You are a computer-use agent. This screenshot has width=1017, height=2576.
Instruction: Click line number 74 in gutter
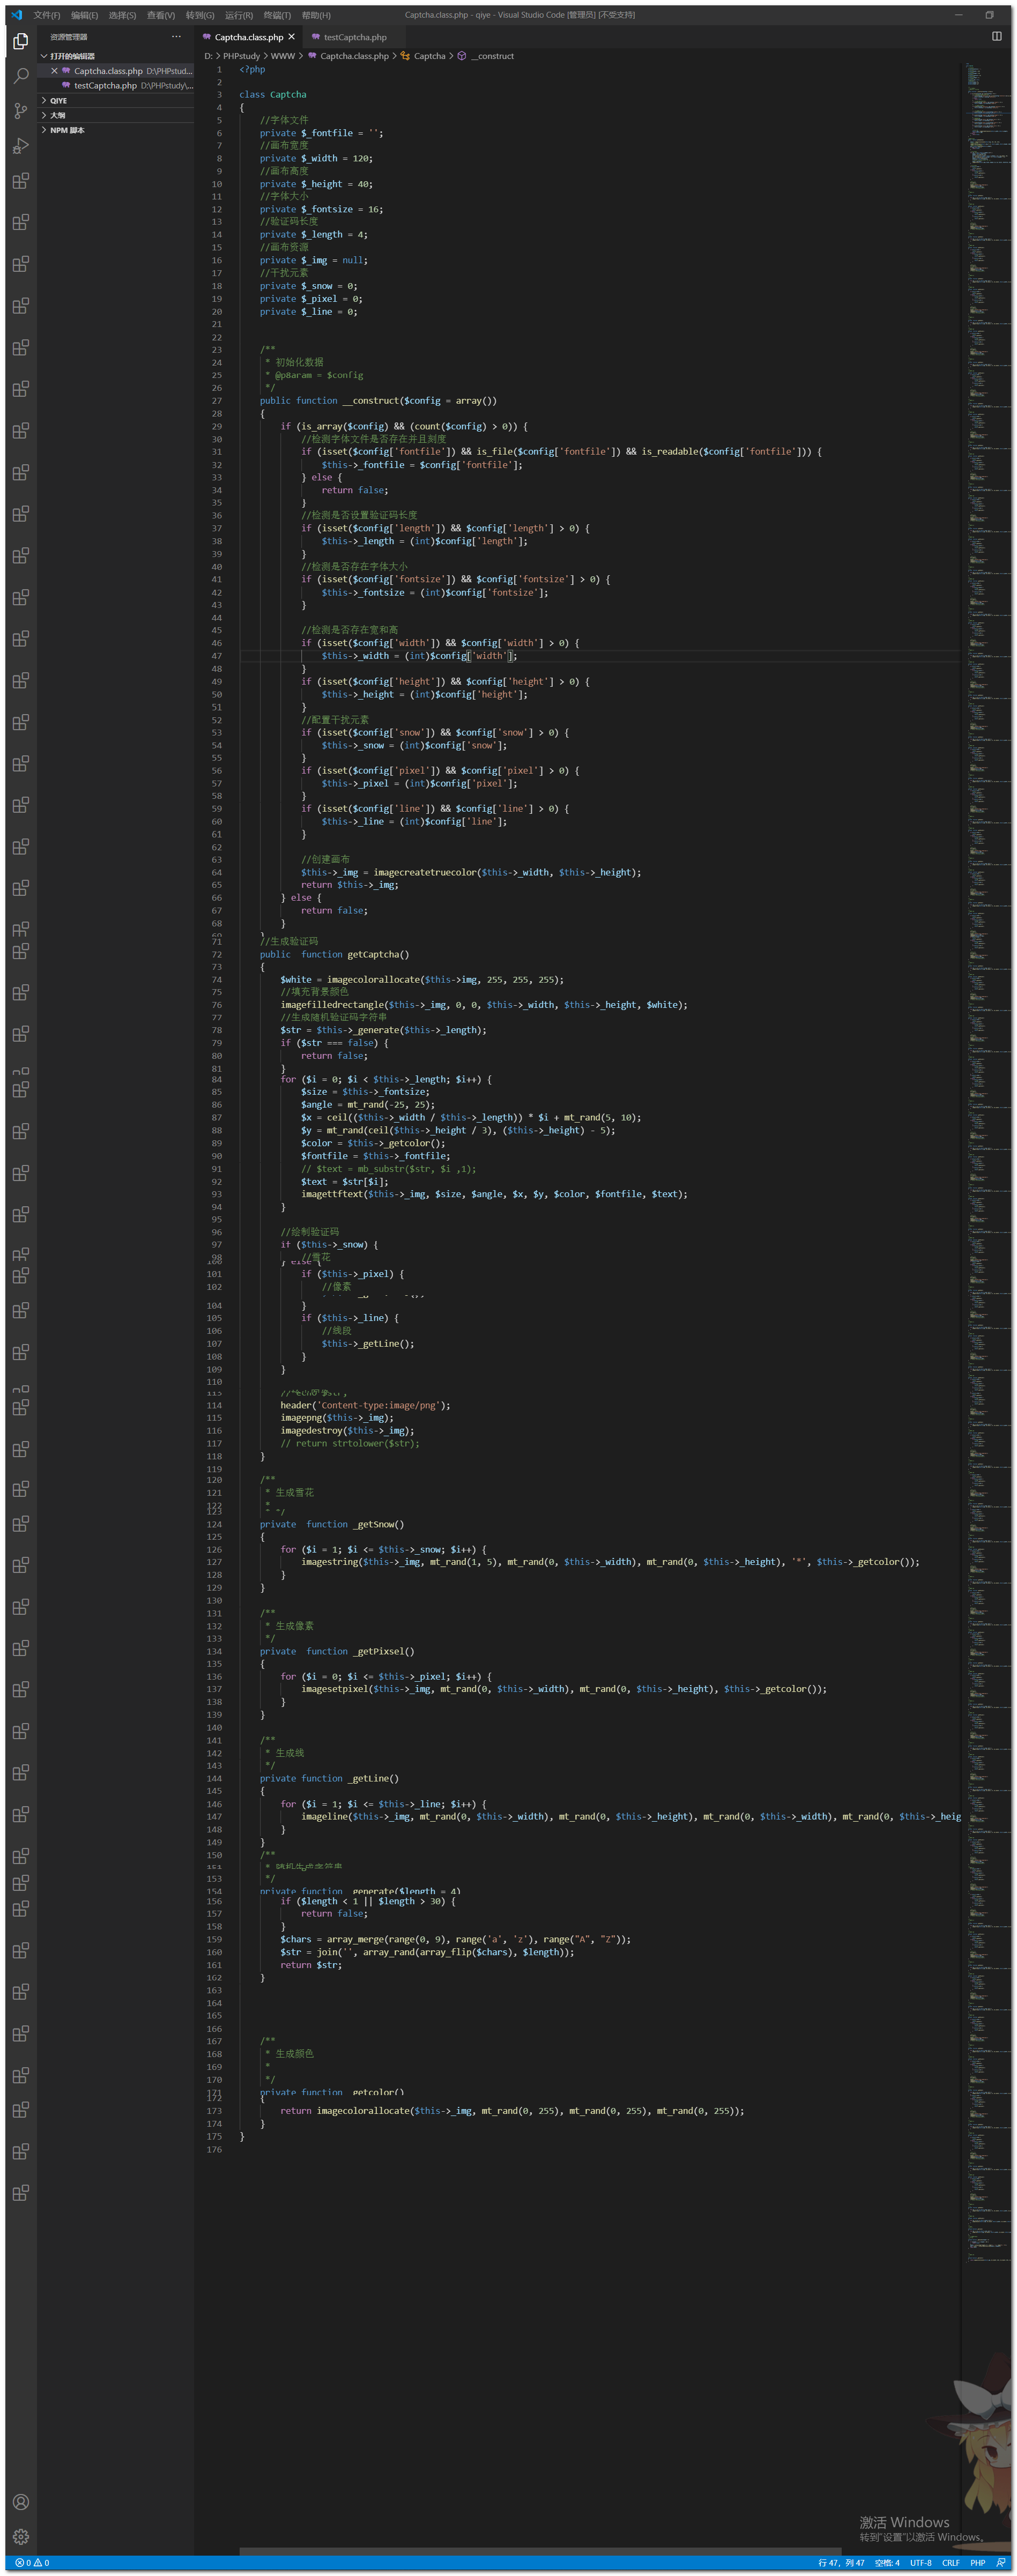pos(216,980)
